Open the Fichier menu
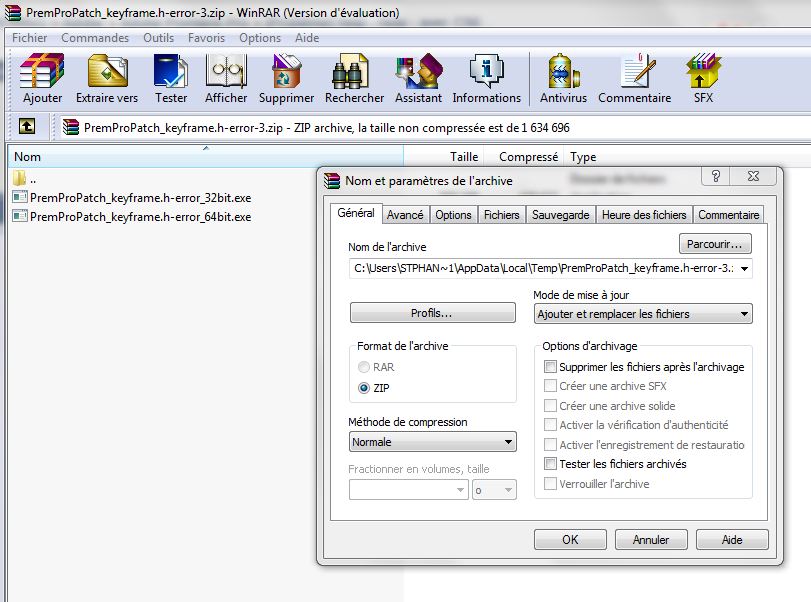 [29, 38]
